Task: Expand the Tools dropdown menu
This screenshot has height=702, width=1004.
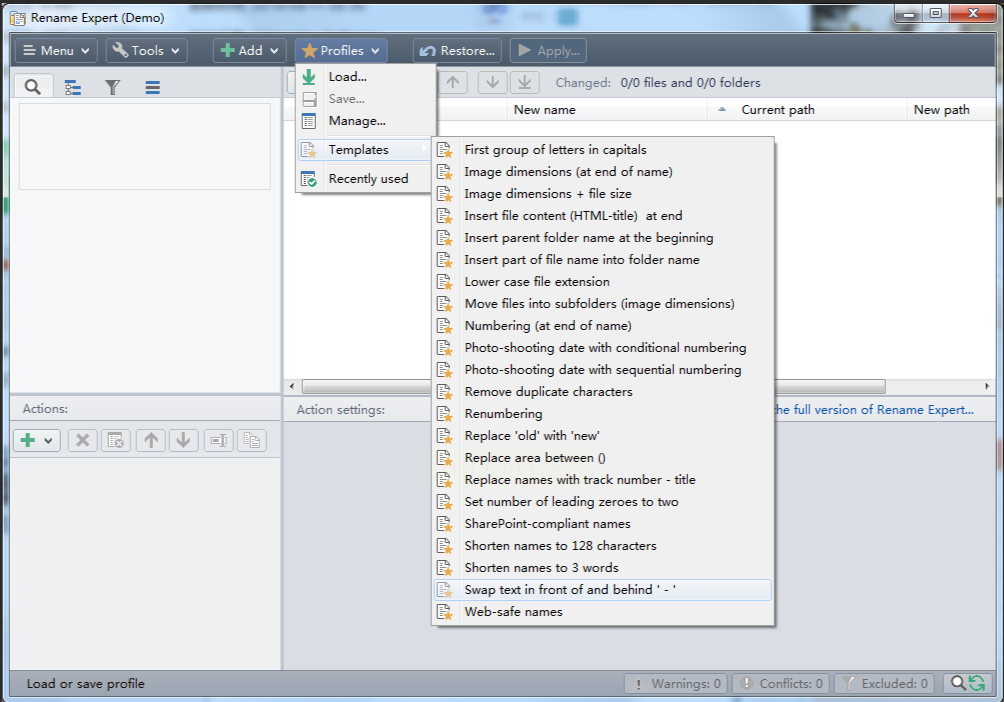Action: tap(146, 51)
